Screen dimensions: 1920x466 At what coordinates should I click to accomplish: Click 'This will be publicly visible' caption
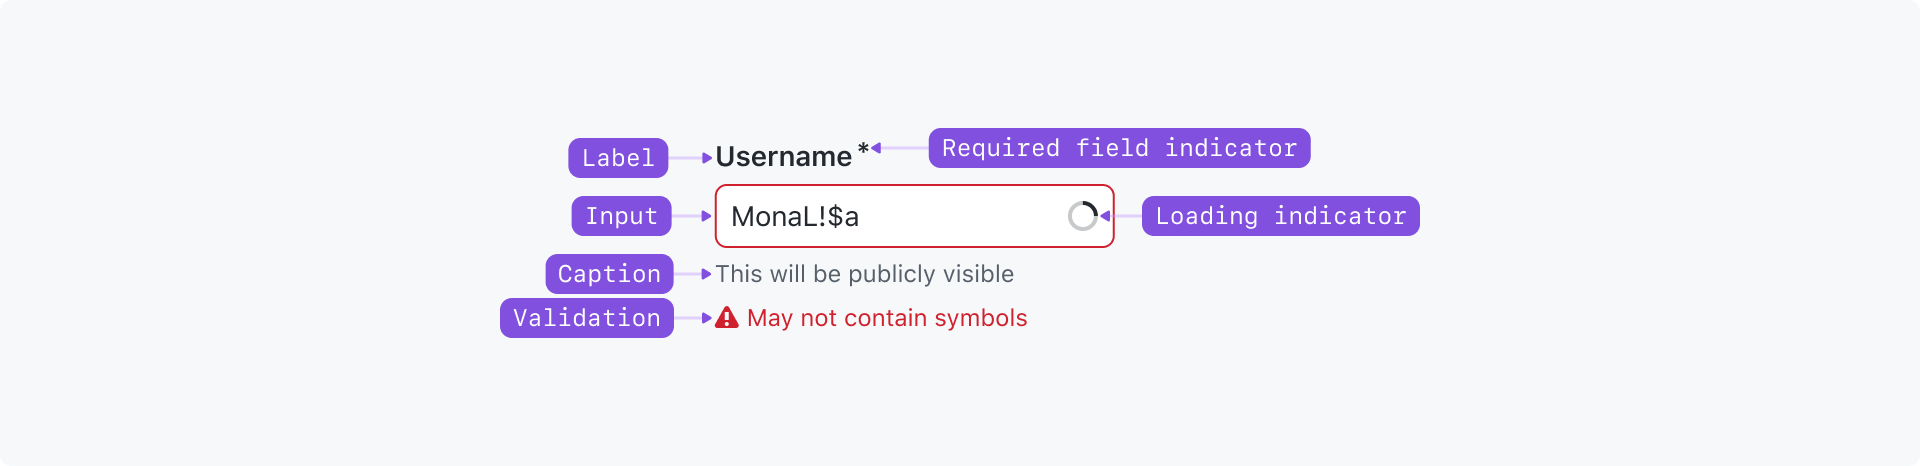point(865,274)
